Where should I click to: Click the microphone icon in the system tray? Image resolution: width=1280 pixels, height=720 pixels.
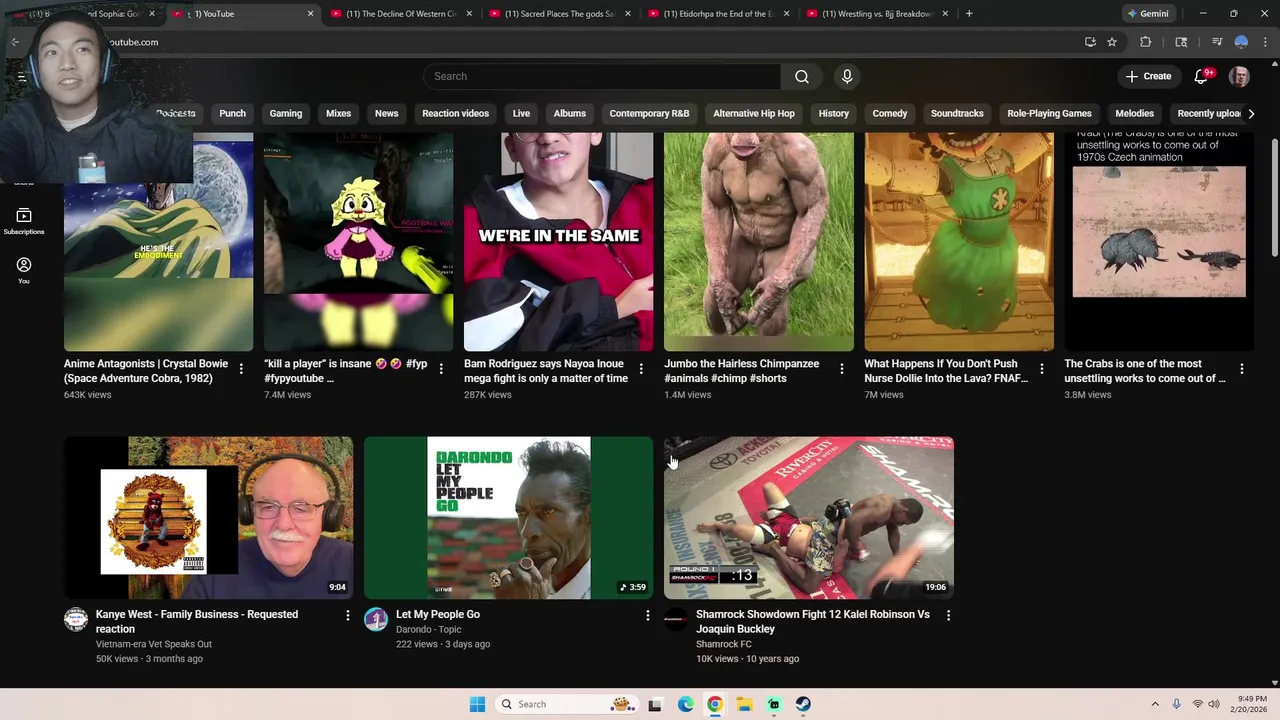[1176, 704]
